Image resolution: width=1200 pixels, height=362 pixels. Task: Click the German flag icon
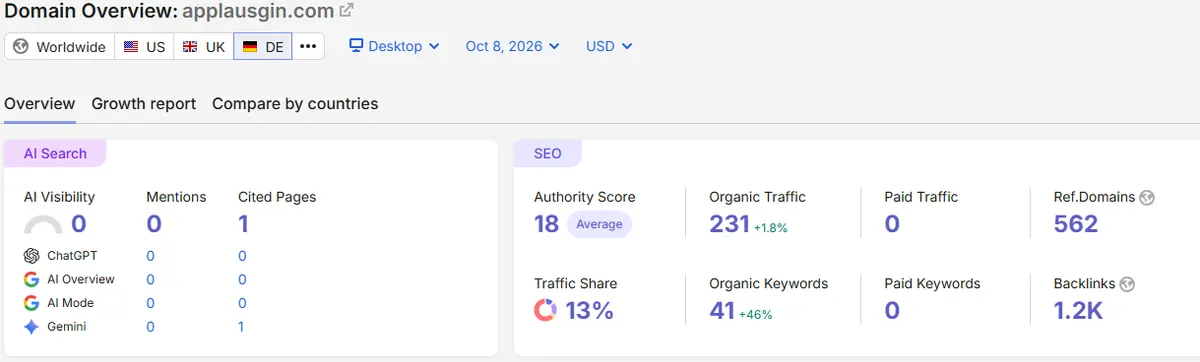click(x=251, y=47)
